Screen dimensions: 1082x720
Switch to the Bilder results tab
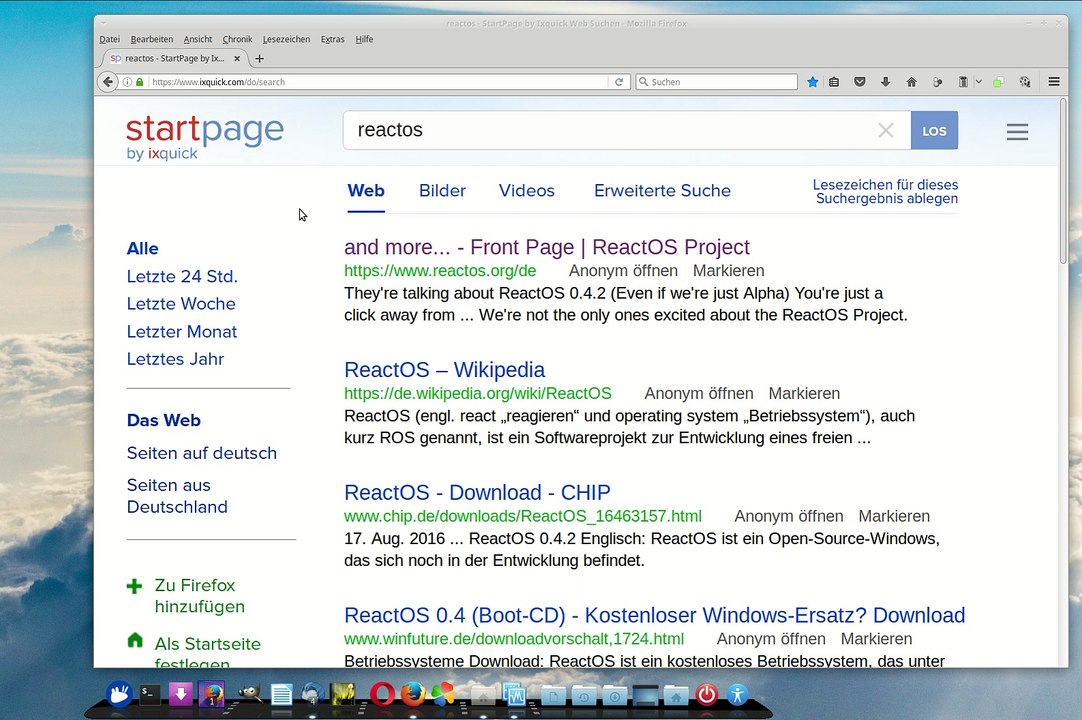(x=442, y=191)
